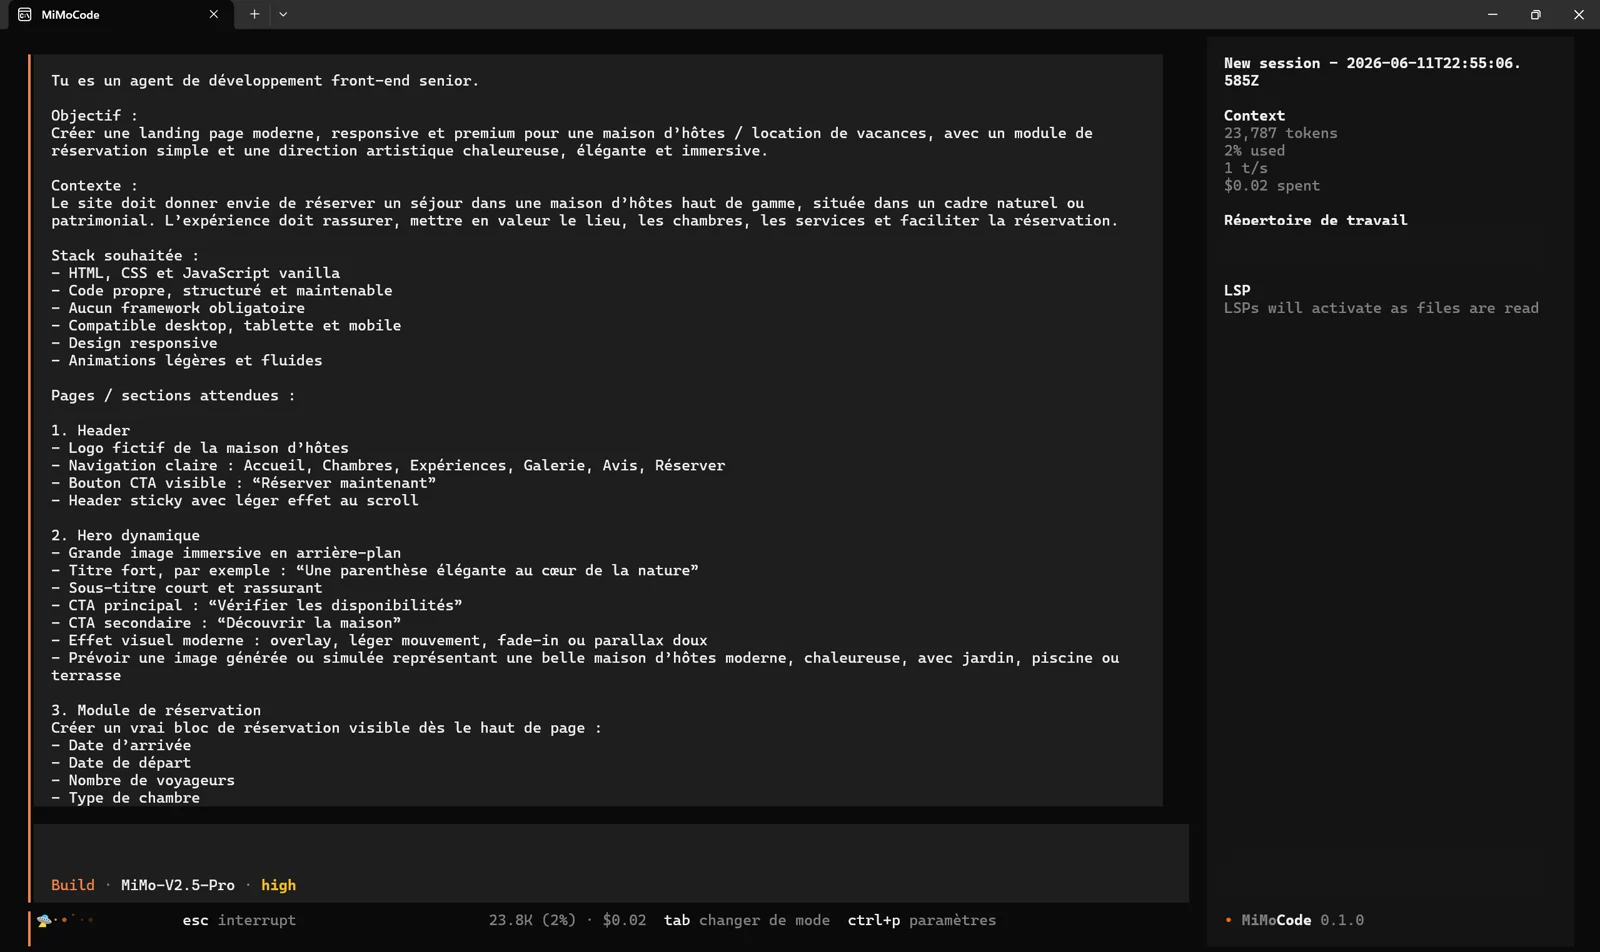1600x952 pixels.
Task: Click the '3. Module de réservation' line
Action: click(156, 711)
